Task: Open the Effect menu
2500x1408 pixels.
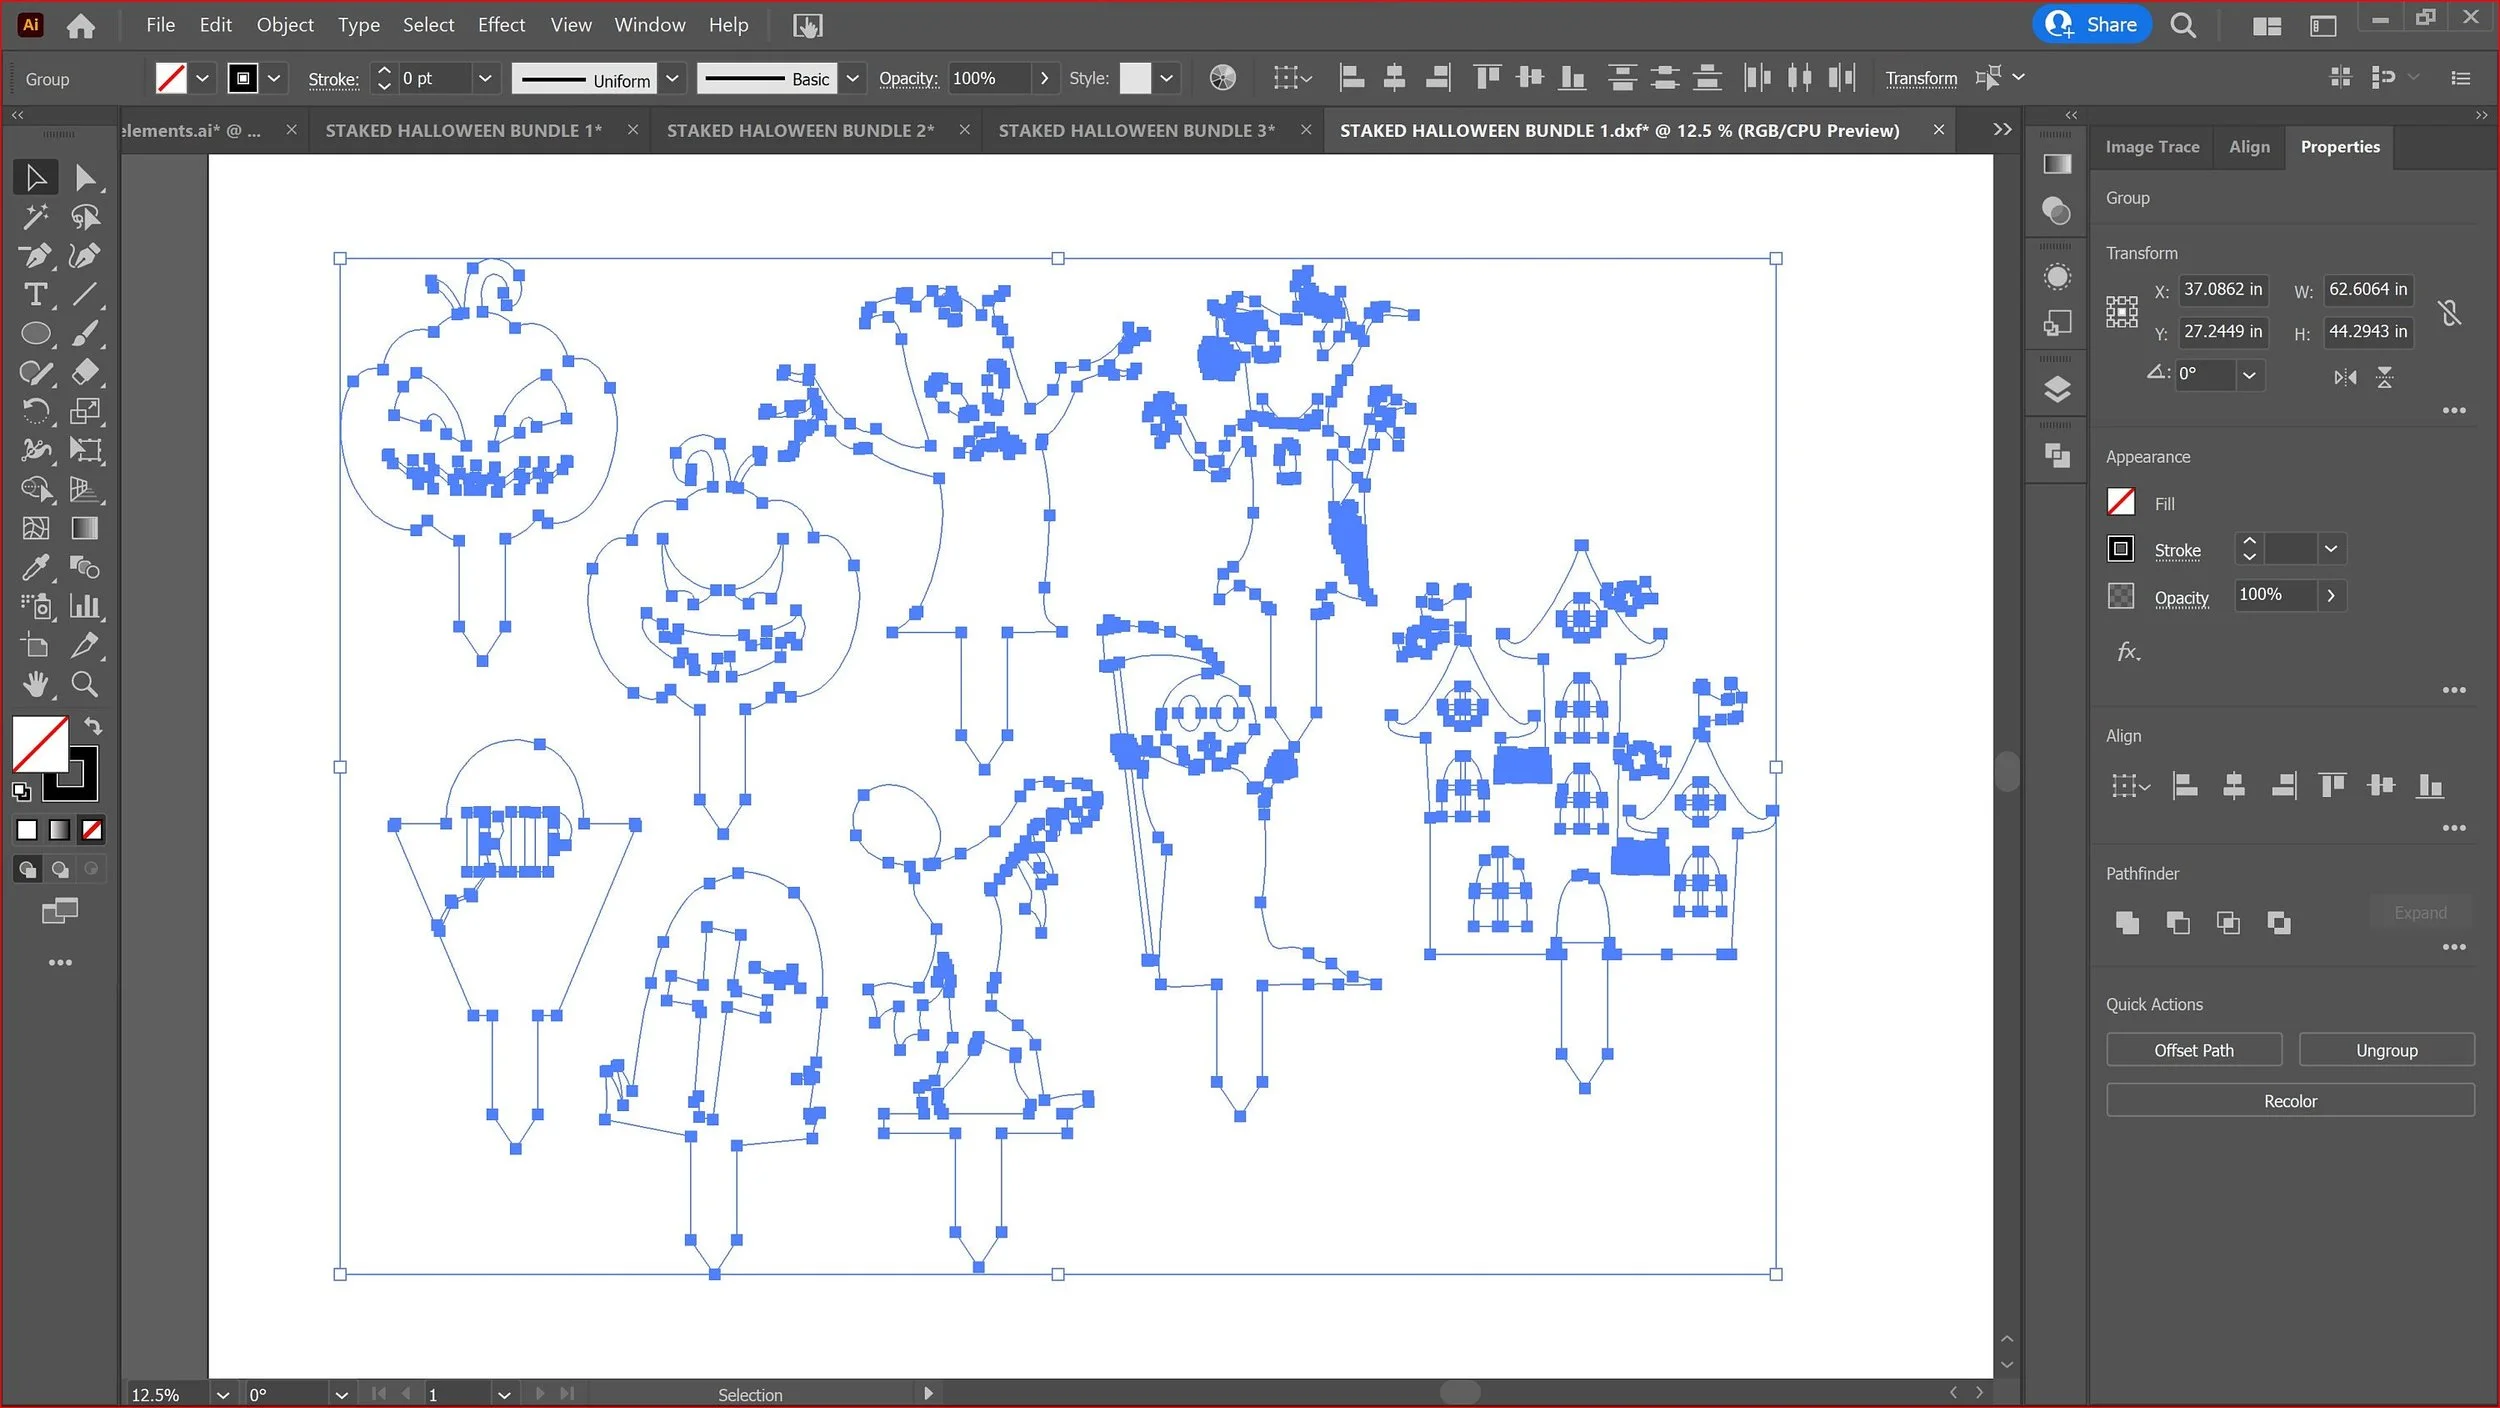Action: 501,25
